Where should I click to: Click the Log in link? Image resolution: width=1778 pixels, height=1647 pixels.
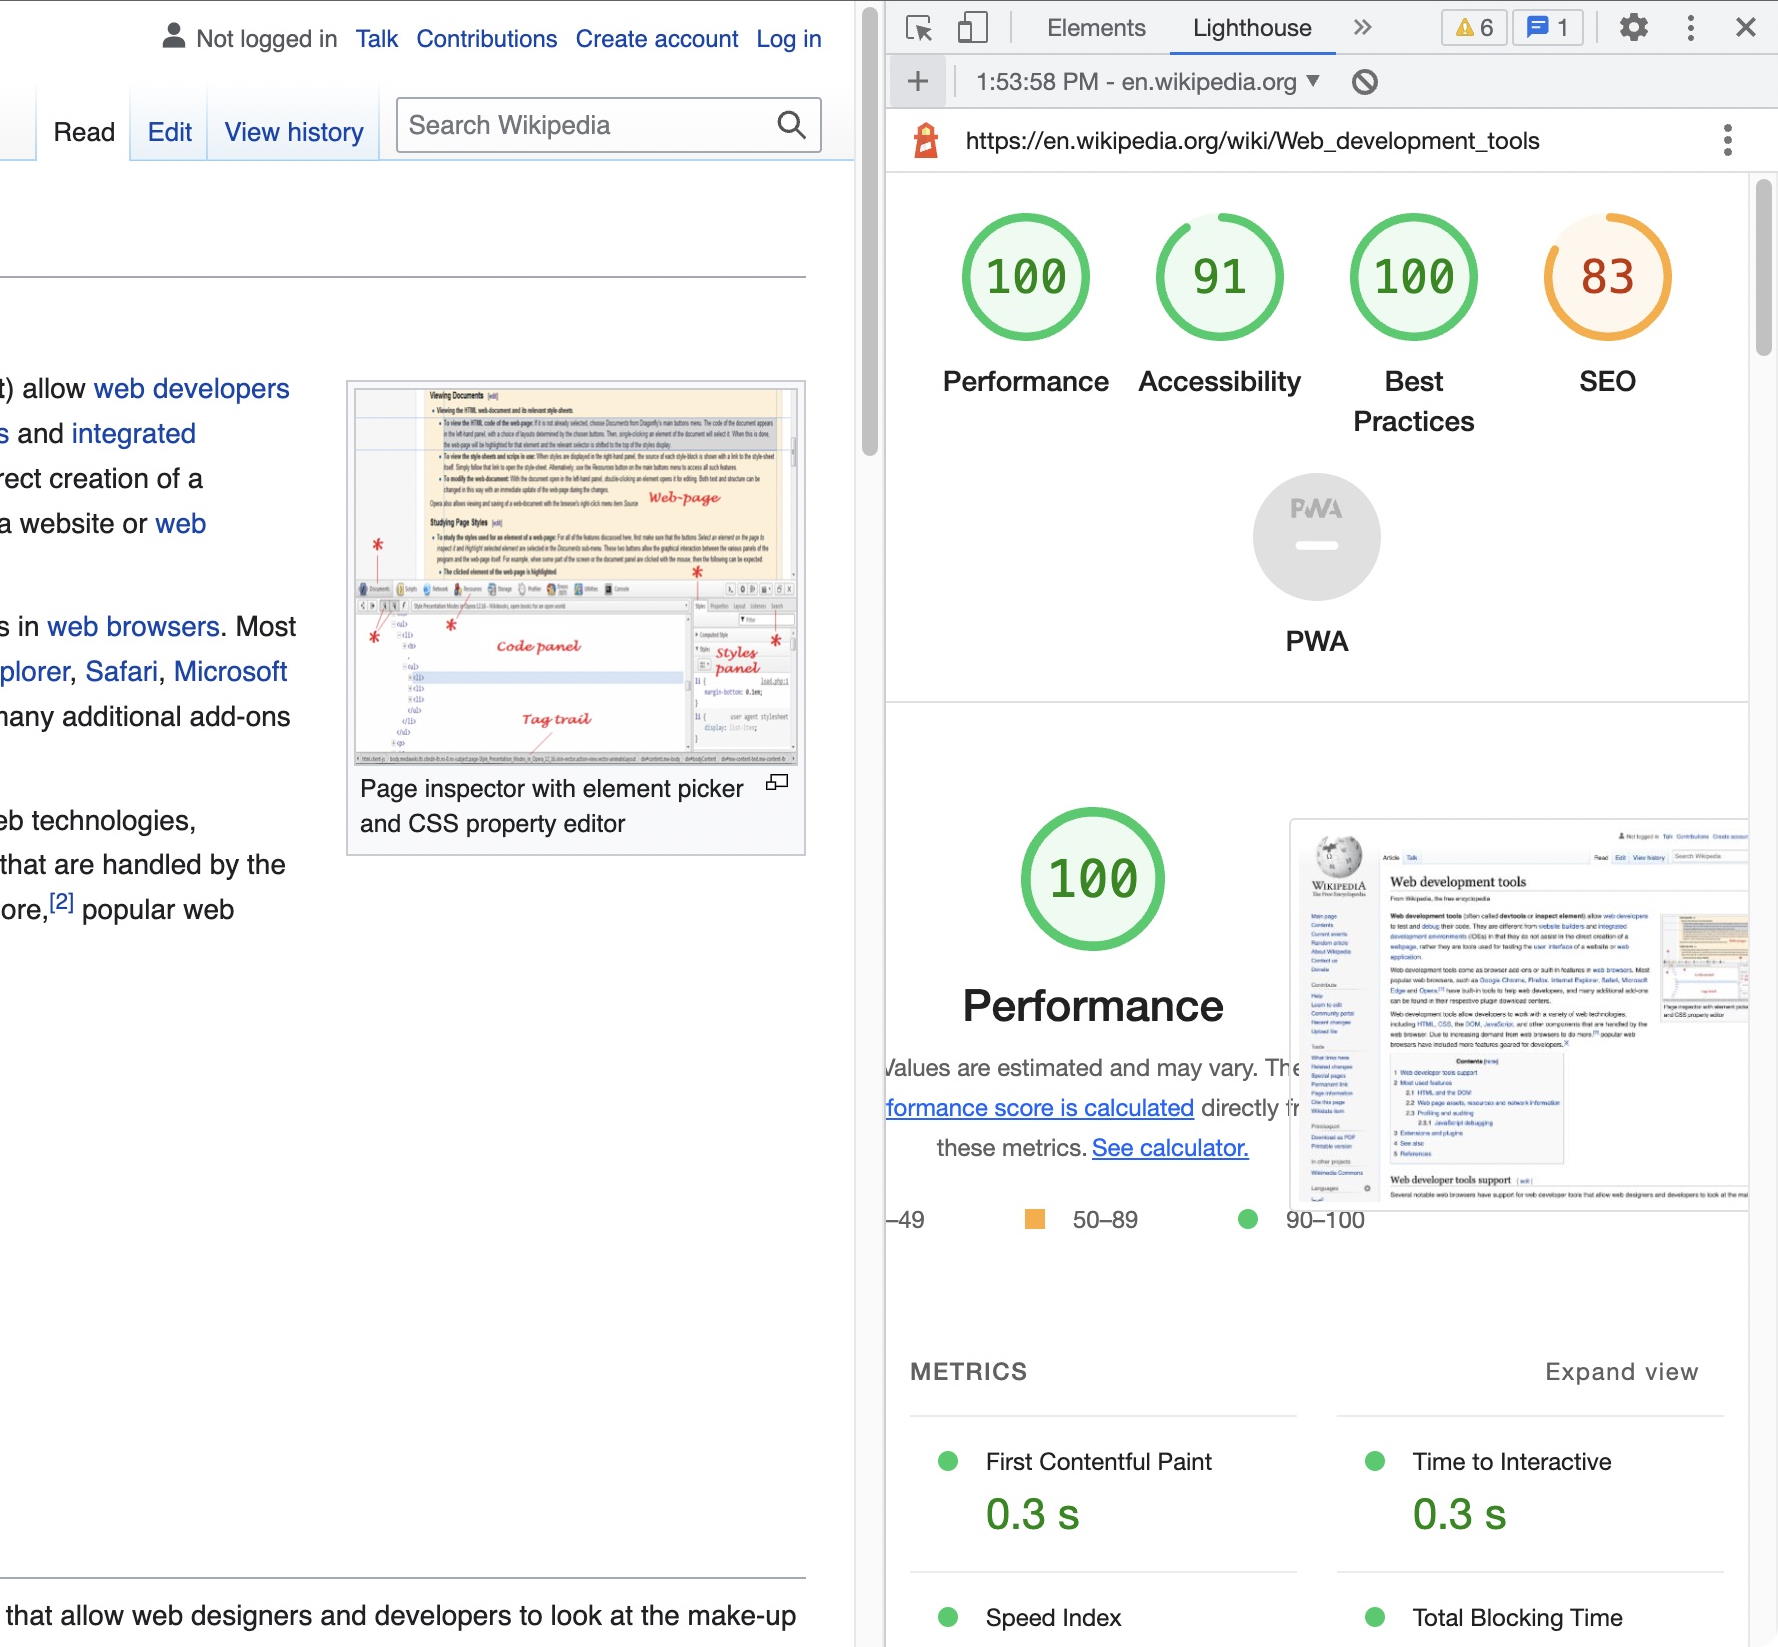[788, 39]
